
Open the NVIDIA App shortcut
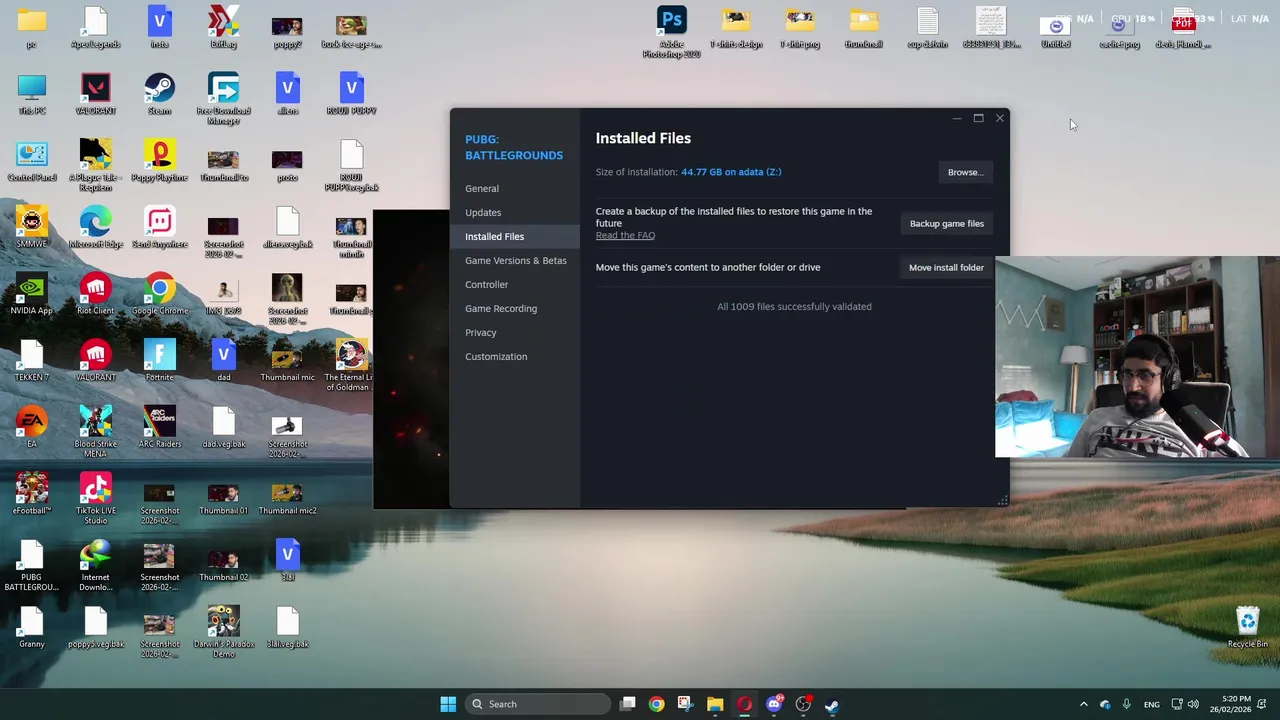tap(31, 295)
